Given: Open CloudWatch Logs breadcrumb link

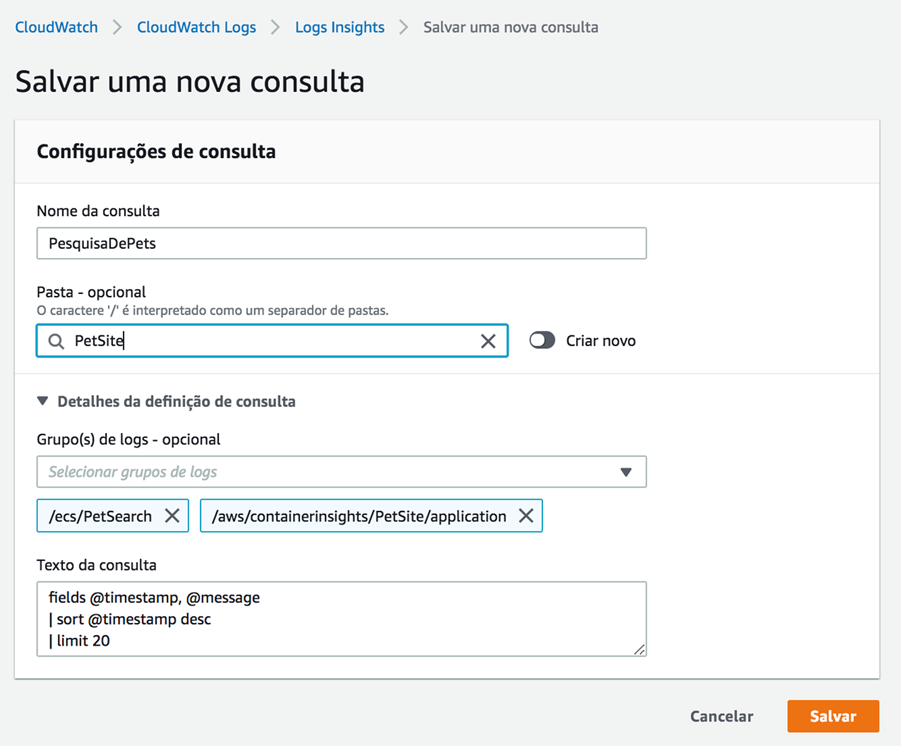Looking at the screenshot, I should [x=196, y=27].
